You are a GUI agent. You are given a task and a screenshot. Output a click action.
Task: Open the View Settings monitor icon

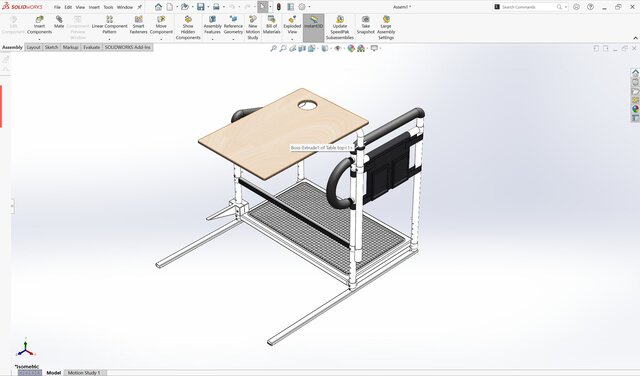[374, 49]
